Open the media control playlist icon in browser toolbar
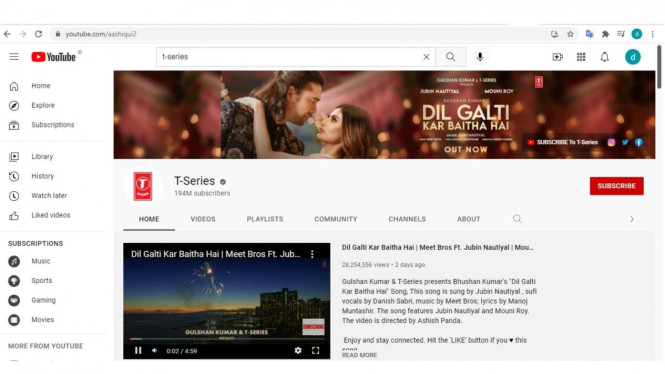Image resolution: width=665 pixels, height=374 pixels. (x=621, y=34)
